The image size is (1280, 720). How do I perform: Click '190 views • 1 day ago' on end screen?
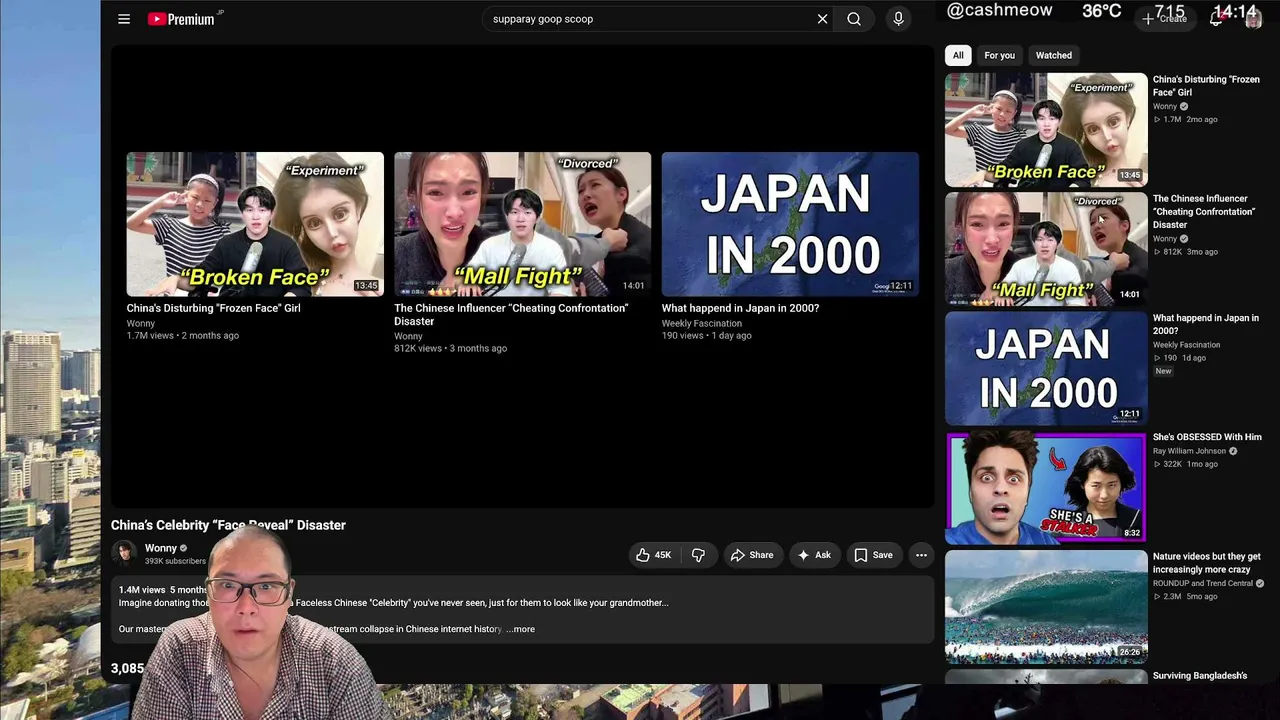coord(706,335)
